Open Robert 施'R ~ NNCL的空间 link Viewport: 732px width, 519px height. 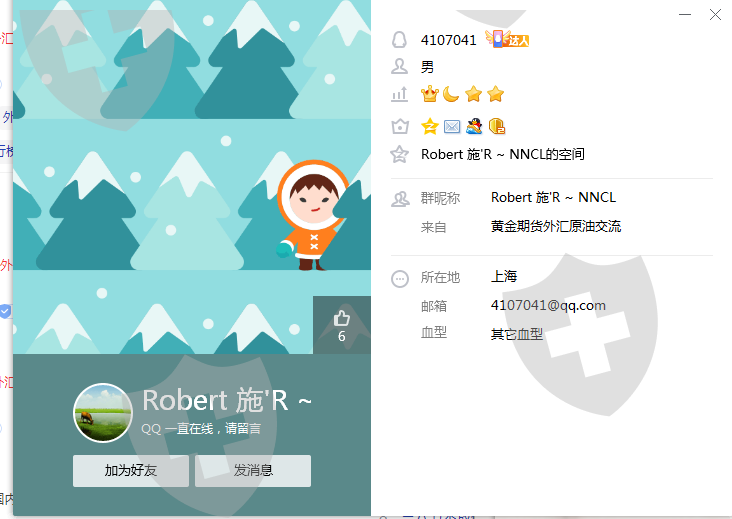pyautogui.click(x=503, y=154)
